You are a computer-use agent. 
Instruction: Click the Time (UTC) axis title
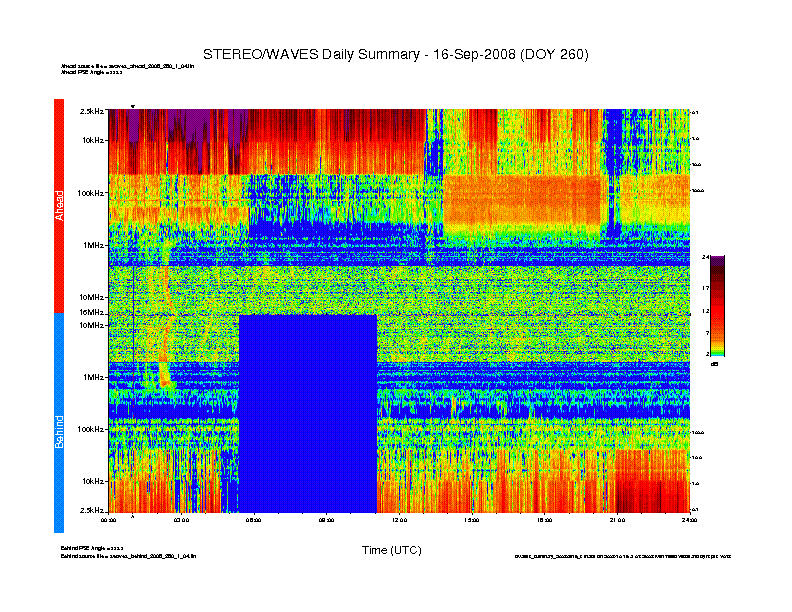(x=391, y=550)
